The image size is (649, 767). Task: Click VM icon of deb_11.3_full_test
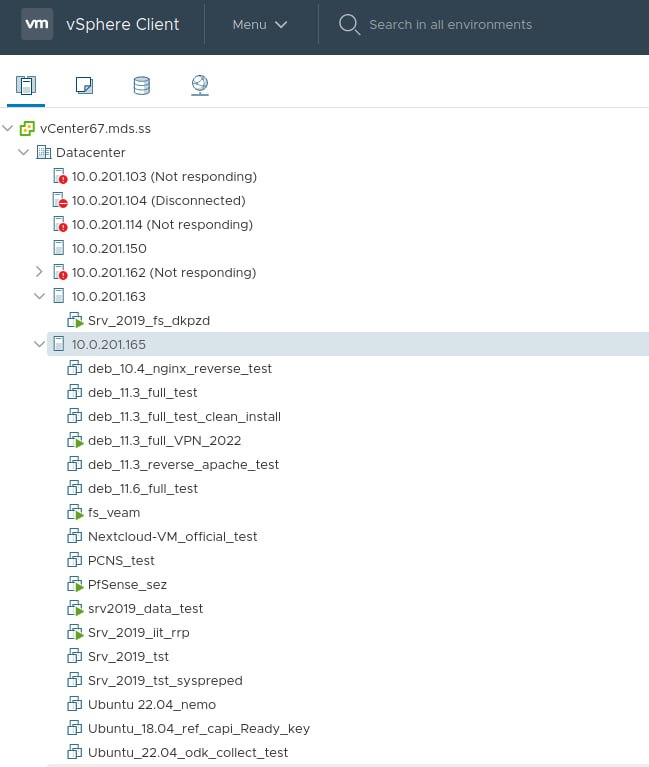(74, 392)
